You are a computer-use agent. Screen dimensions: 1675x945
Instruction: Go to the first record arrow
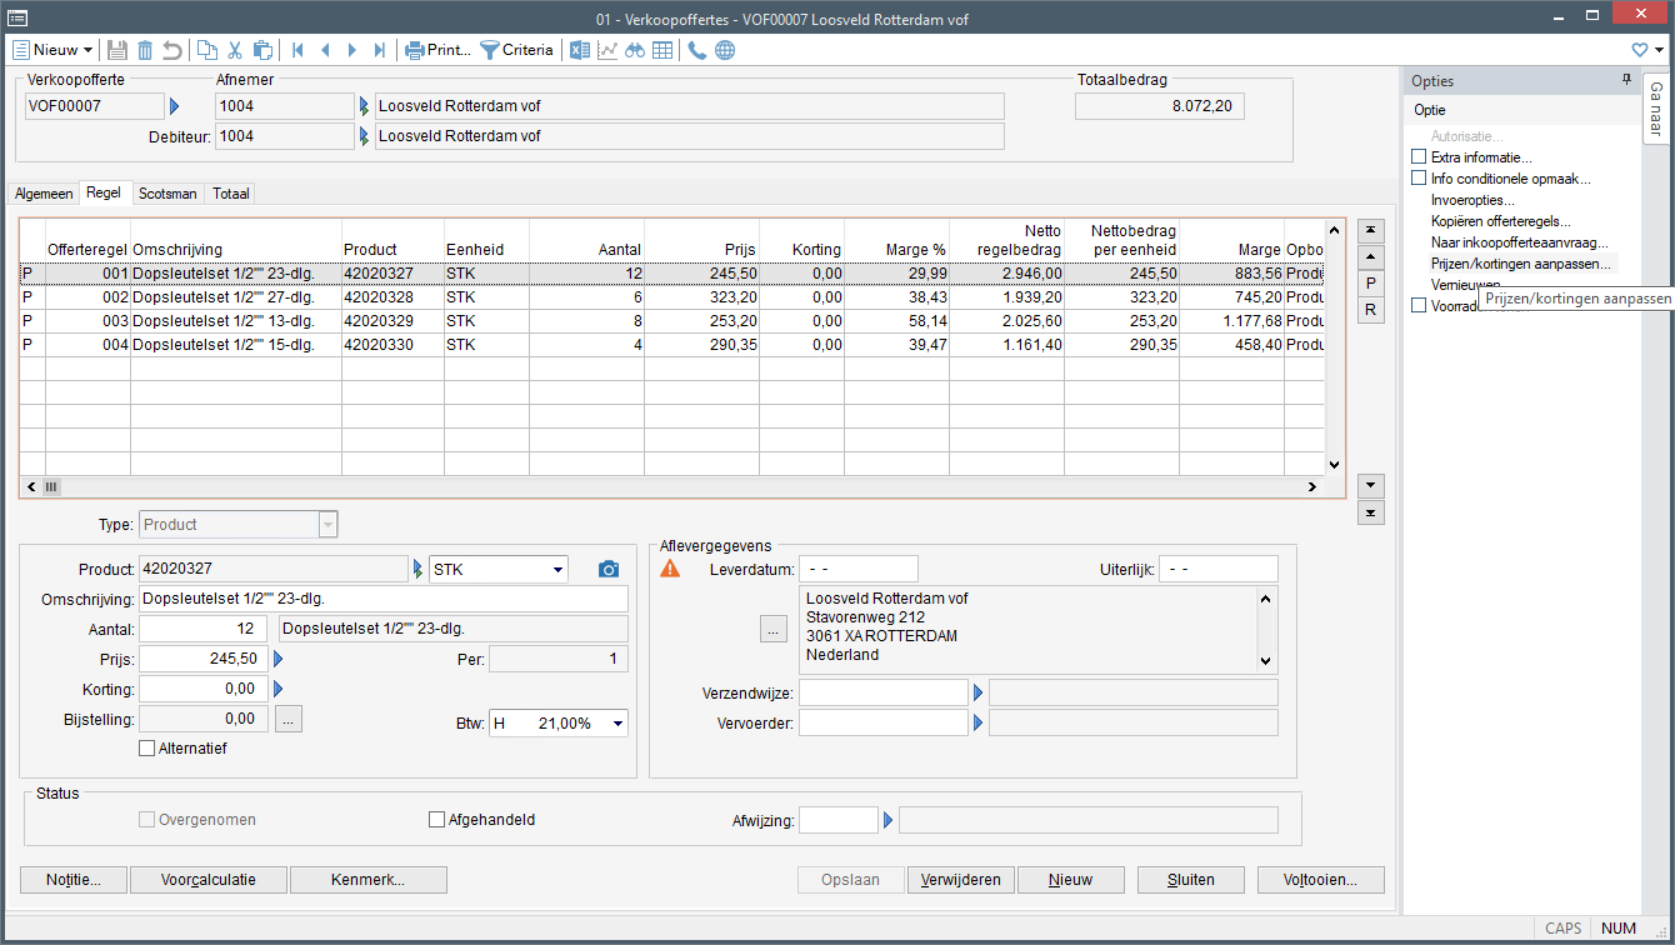point(298,50)
